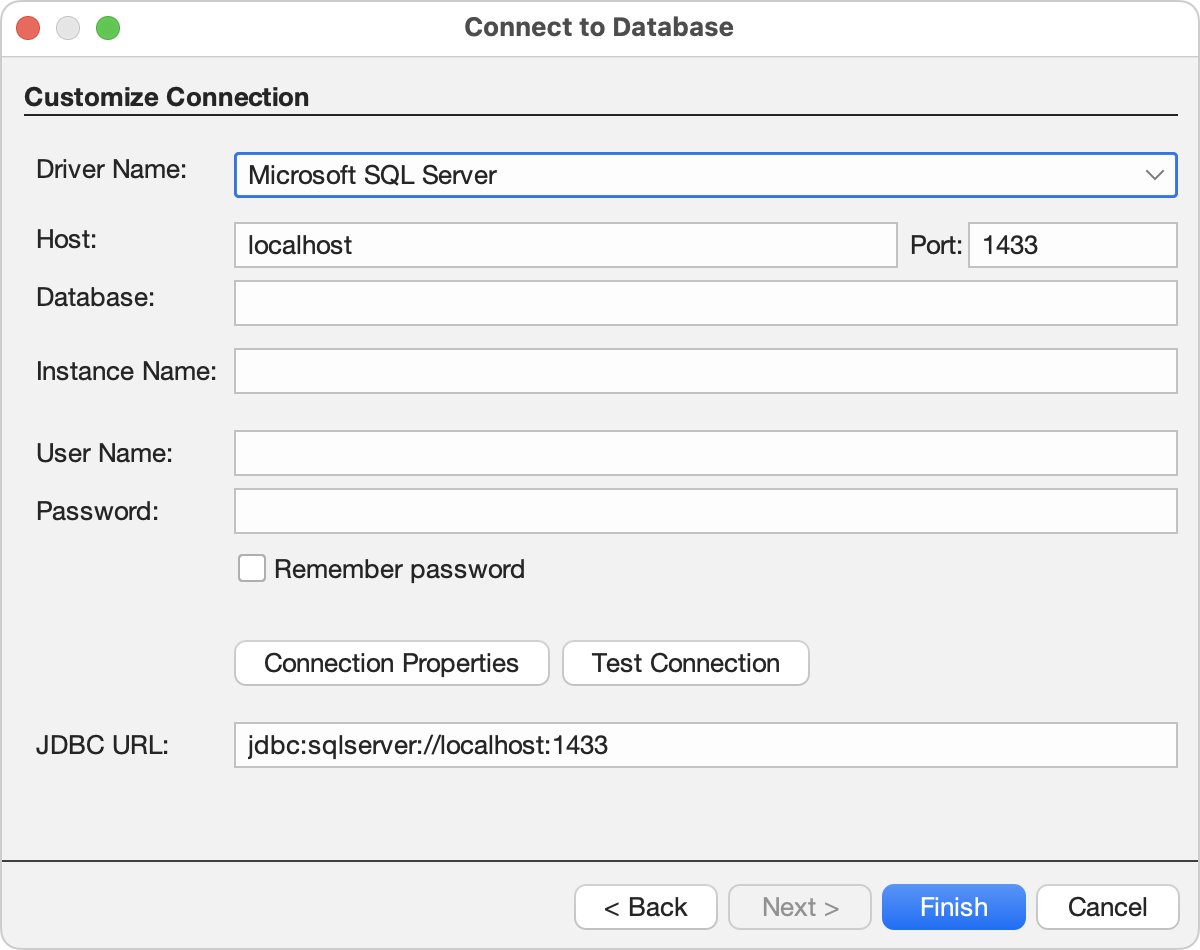Click Finish to create the connection
Image resolution: width=1200 pixels, height=950 pixels.
point(953,907)
